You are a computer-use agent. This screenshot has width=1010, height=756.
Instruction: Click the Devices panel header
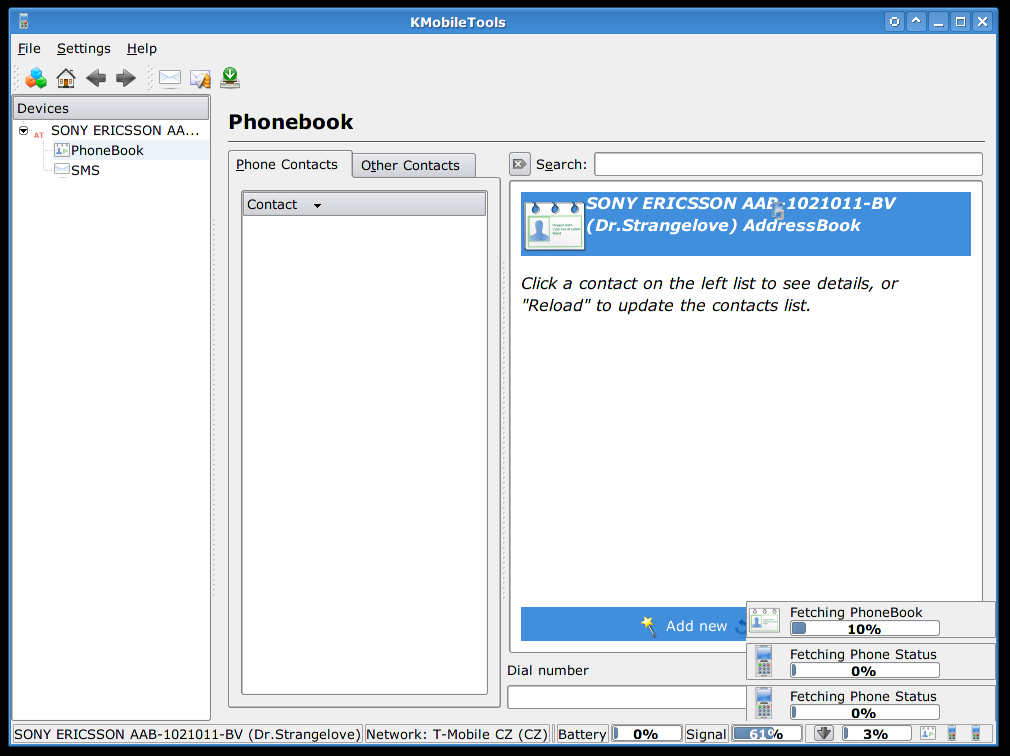pyautogui.click(x=111, y=108)
